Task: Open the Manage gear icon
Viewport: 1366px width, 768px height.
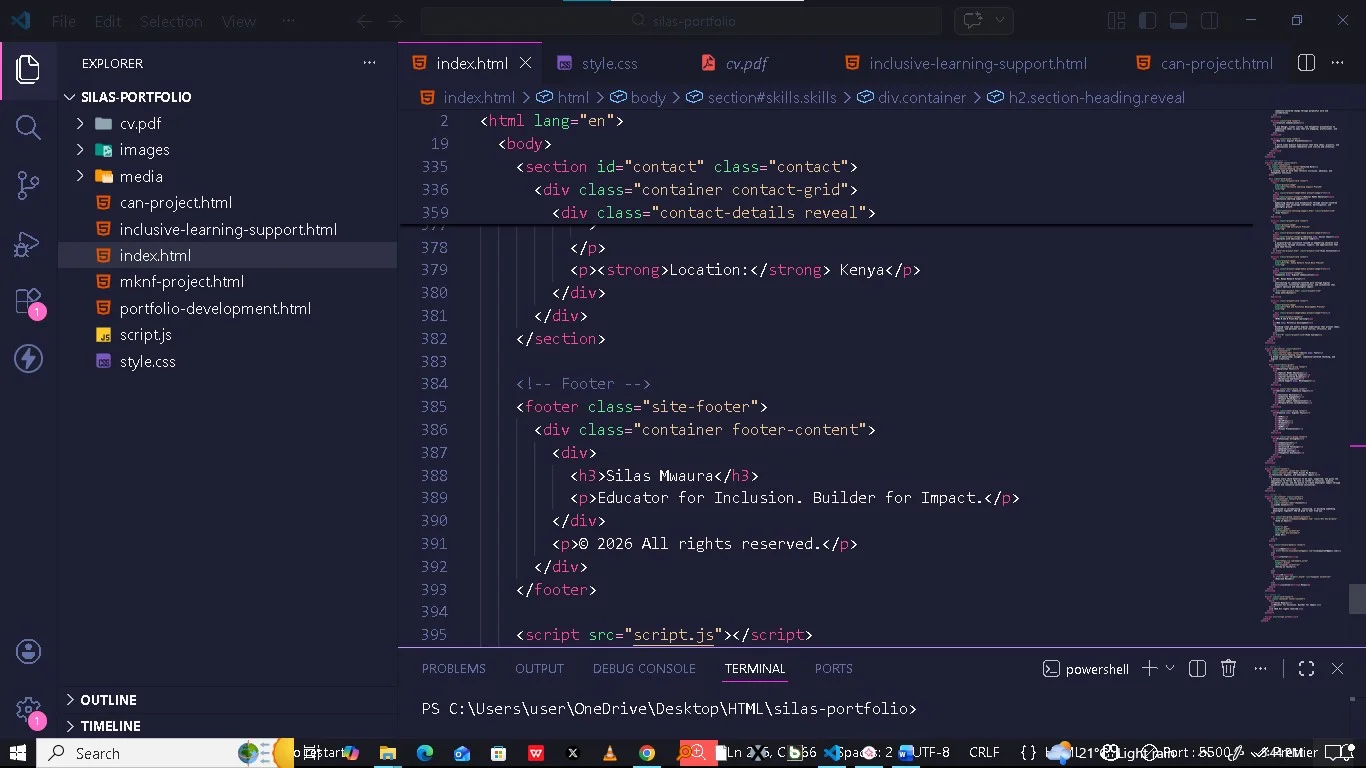Action: [x=28, y=710]
